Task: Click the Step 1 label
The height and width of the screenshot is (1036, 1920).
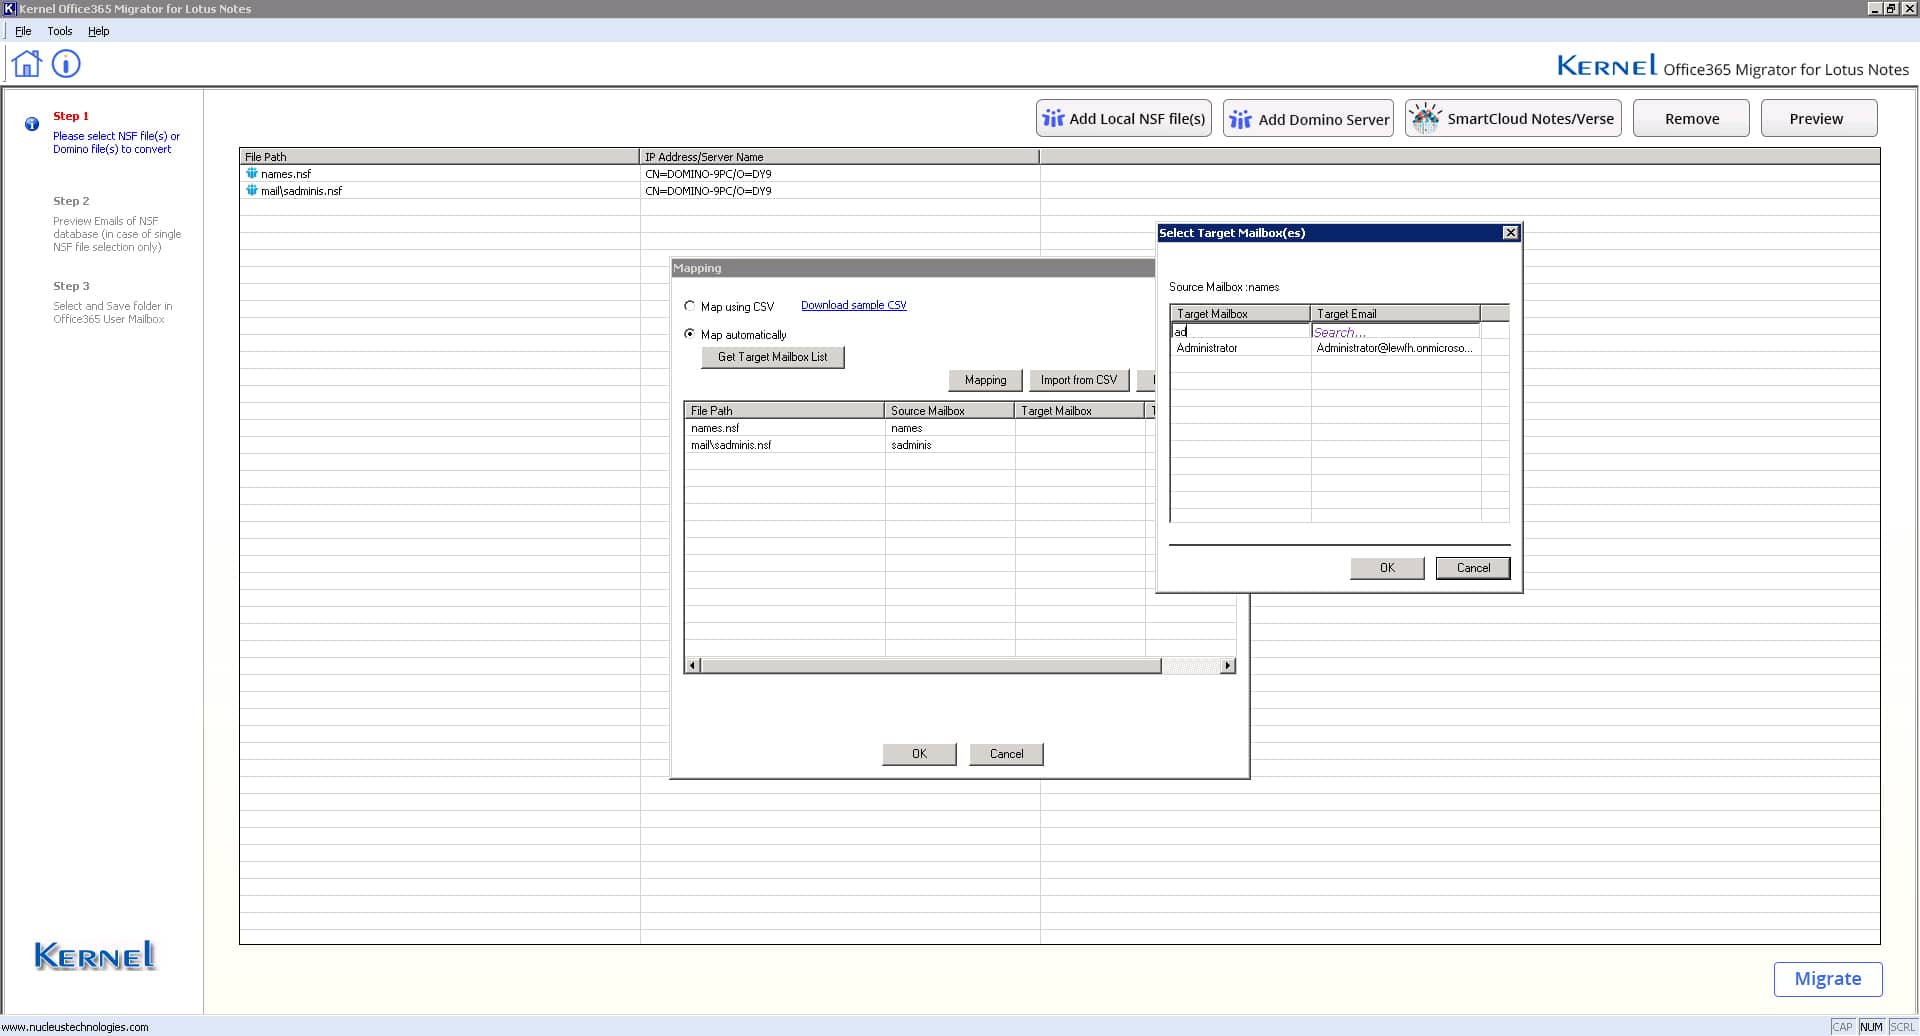Action: click(x=71, y=116)
